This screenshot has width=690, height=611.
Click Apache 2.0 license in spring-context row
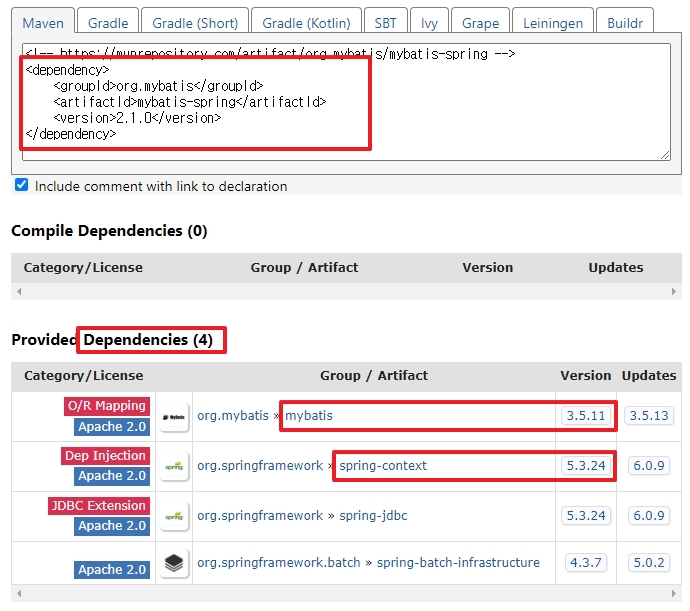[112, 476]
